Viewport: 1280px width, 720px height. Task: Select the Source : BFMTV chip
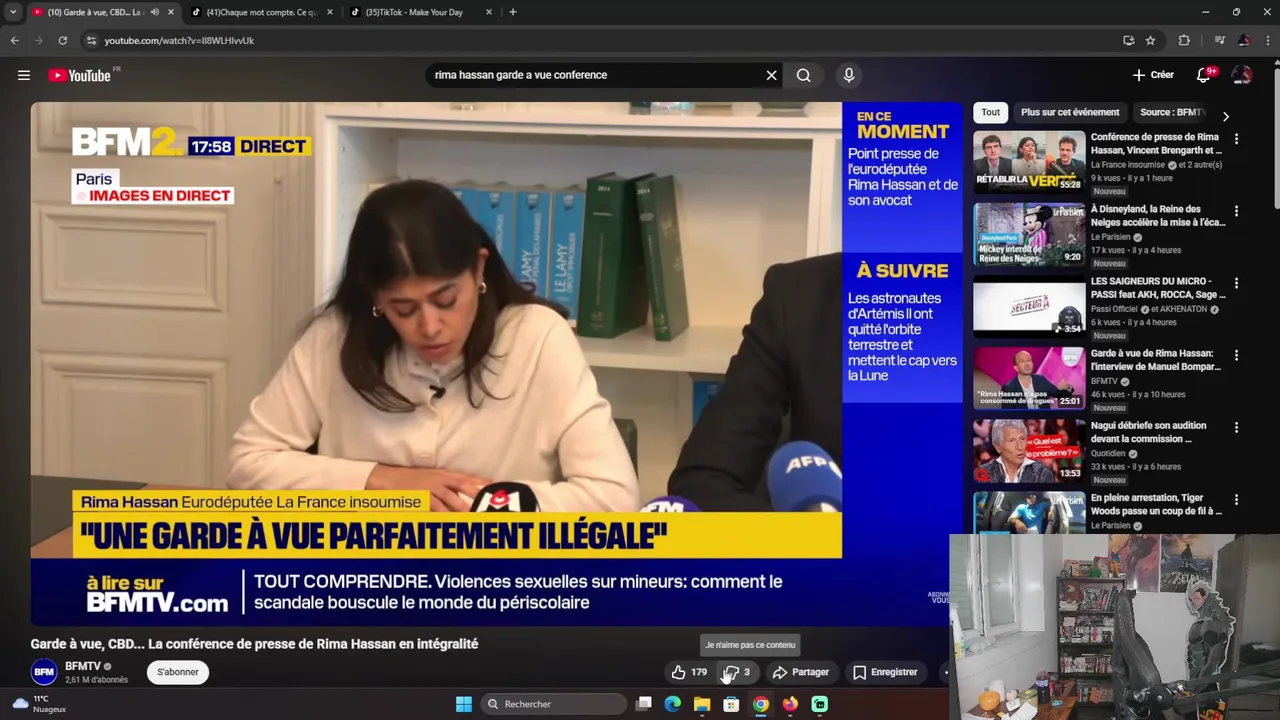1170,112
